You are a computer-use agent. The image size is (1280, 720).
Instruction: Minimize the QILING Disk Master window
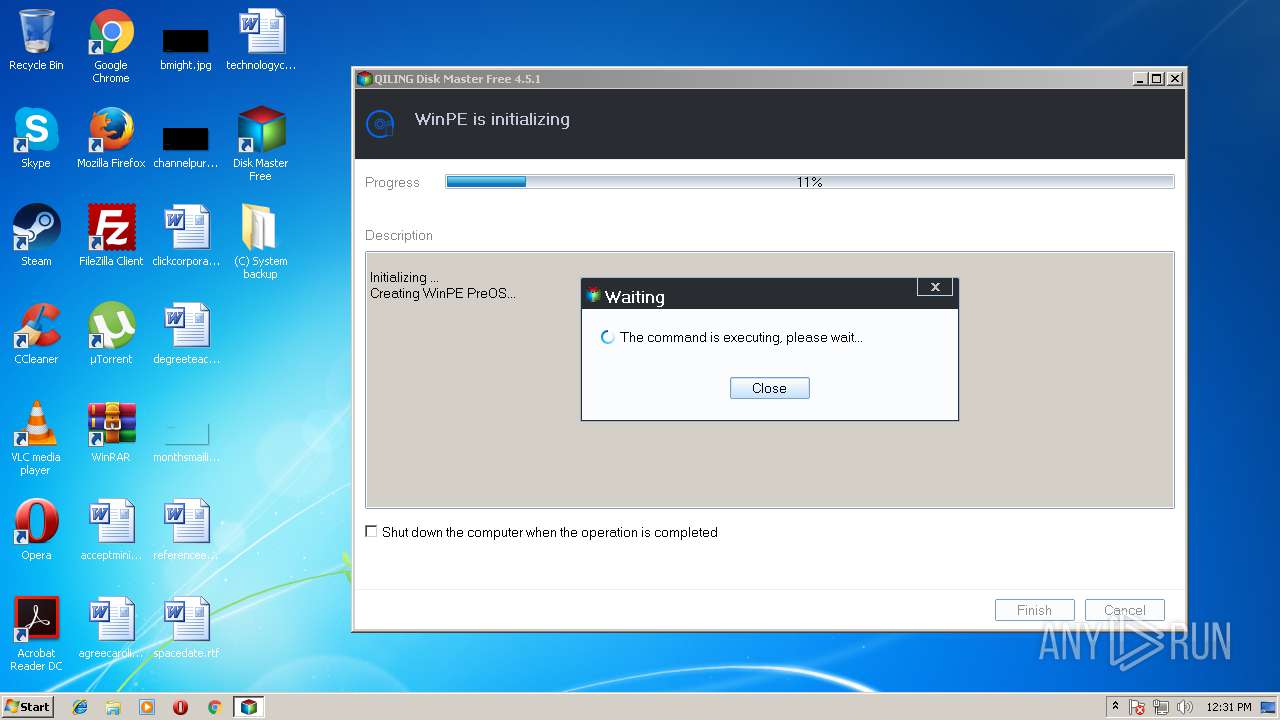[x=1140, y=78]
